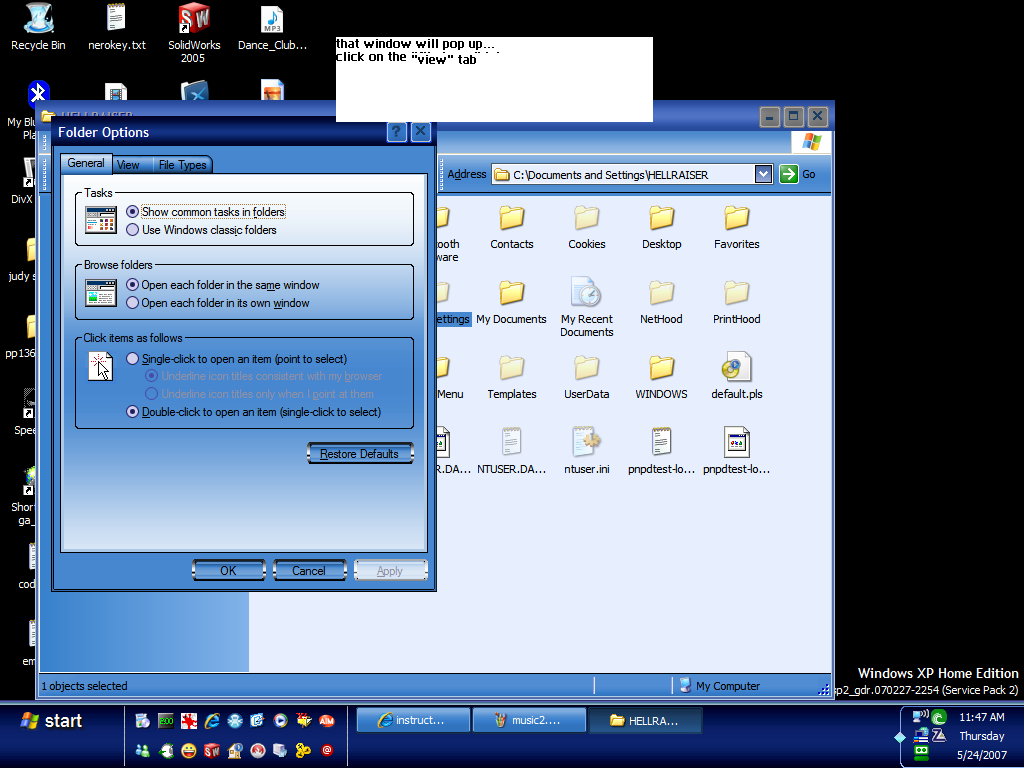Open the File Types tab

183,164
